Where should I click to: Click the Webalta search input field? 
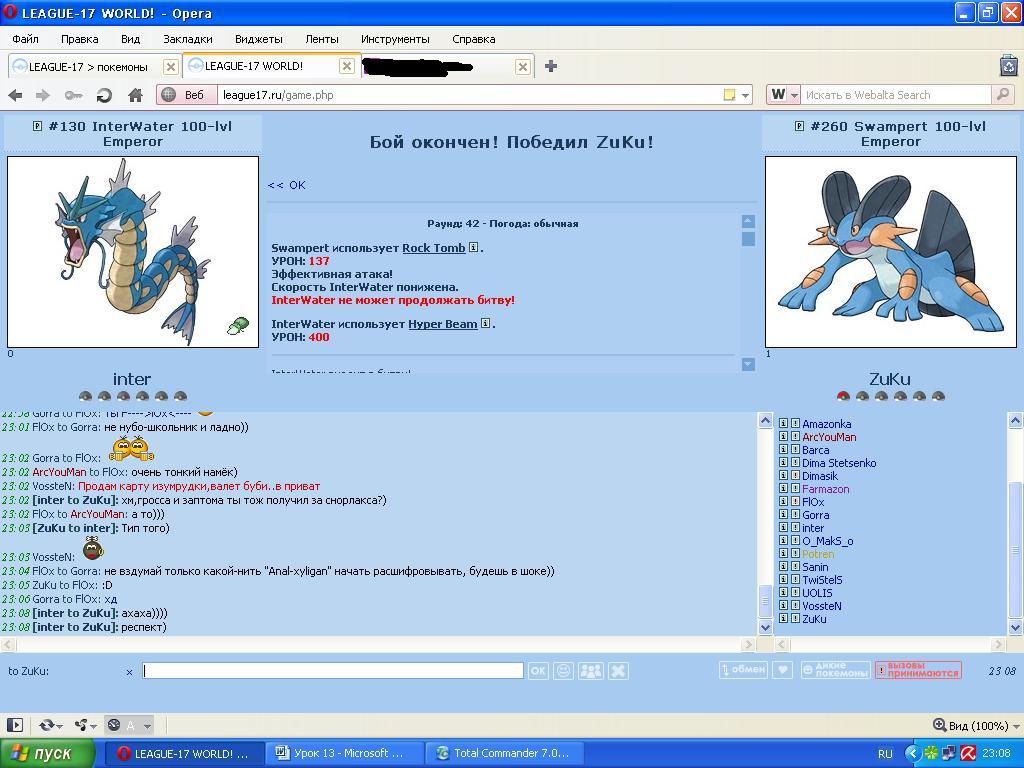[x=896, y=95]
